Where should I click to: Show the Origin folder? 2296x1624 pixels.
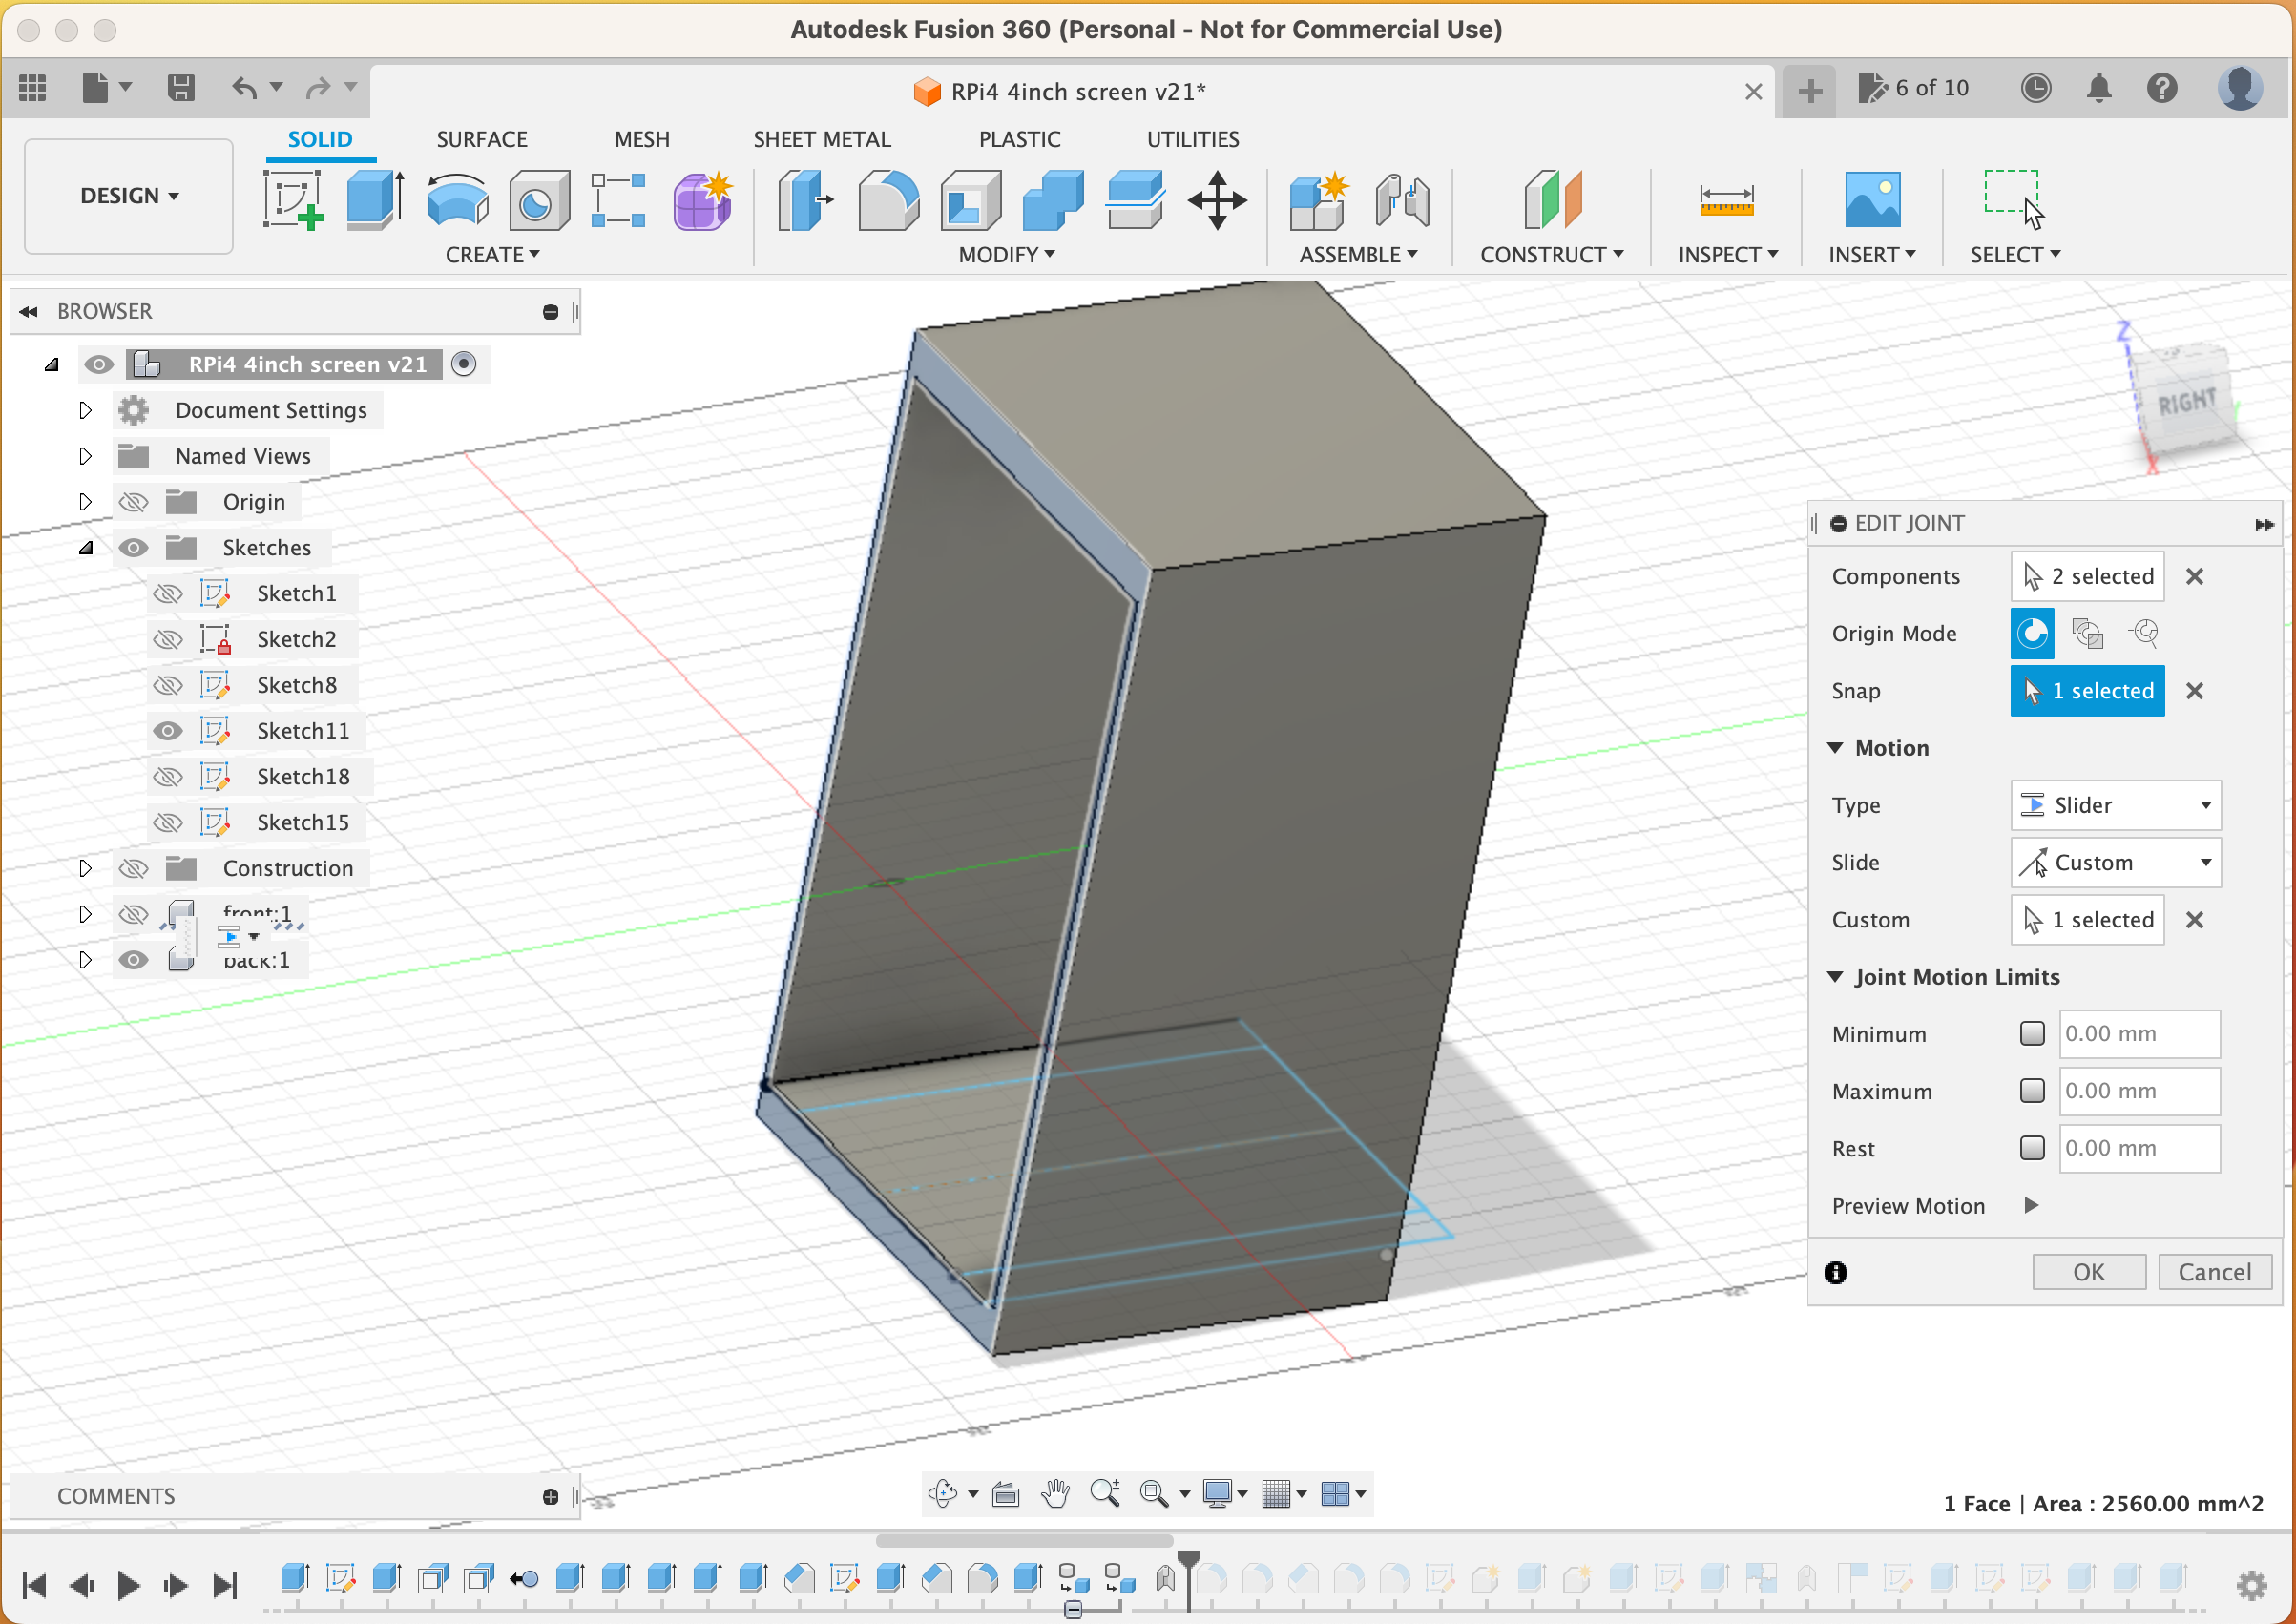(133, 502)
